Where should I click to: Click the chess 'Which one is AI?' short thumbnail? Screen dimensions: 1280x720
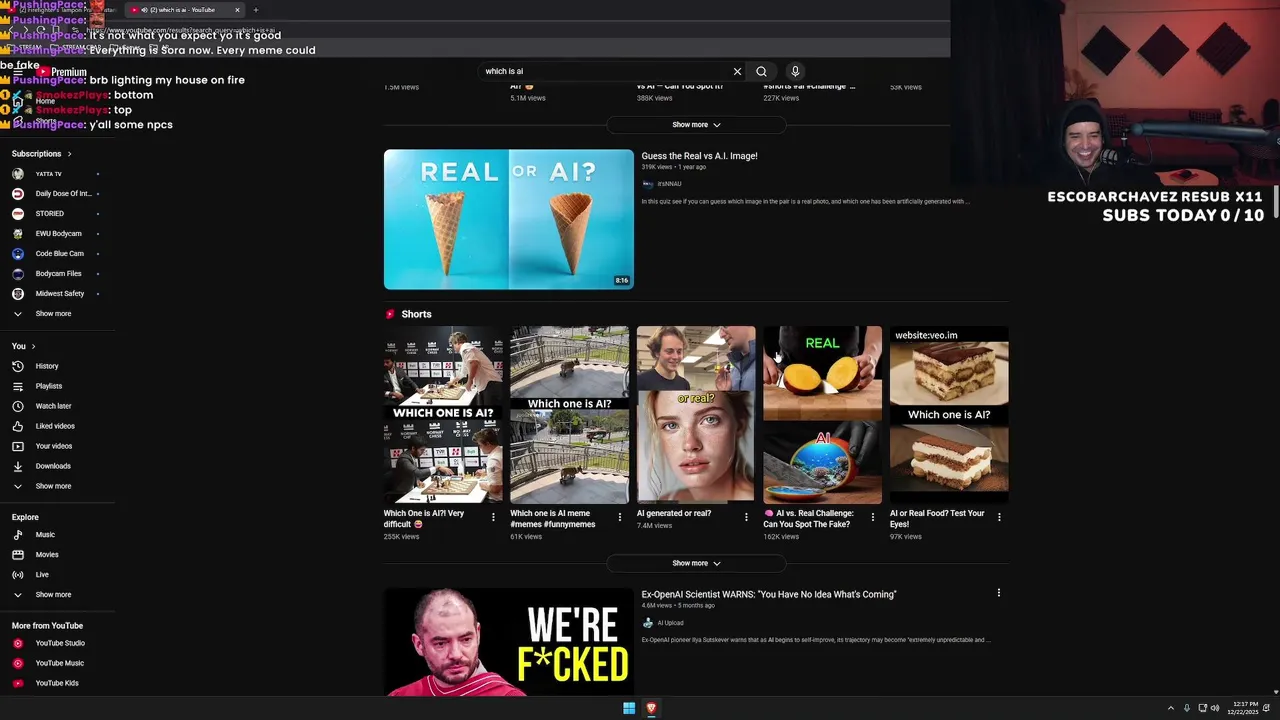pyautogui.click(x=443, y=415)
